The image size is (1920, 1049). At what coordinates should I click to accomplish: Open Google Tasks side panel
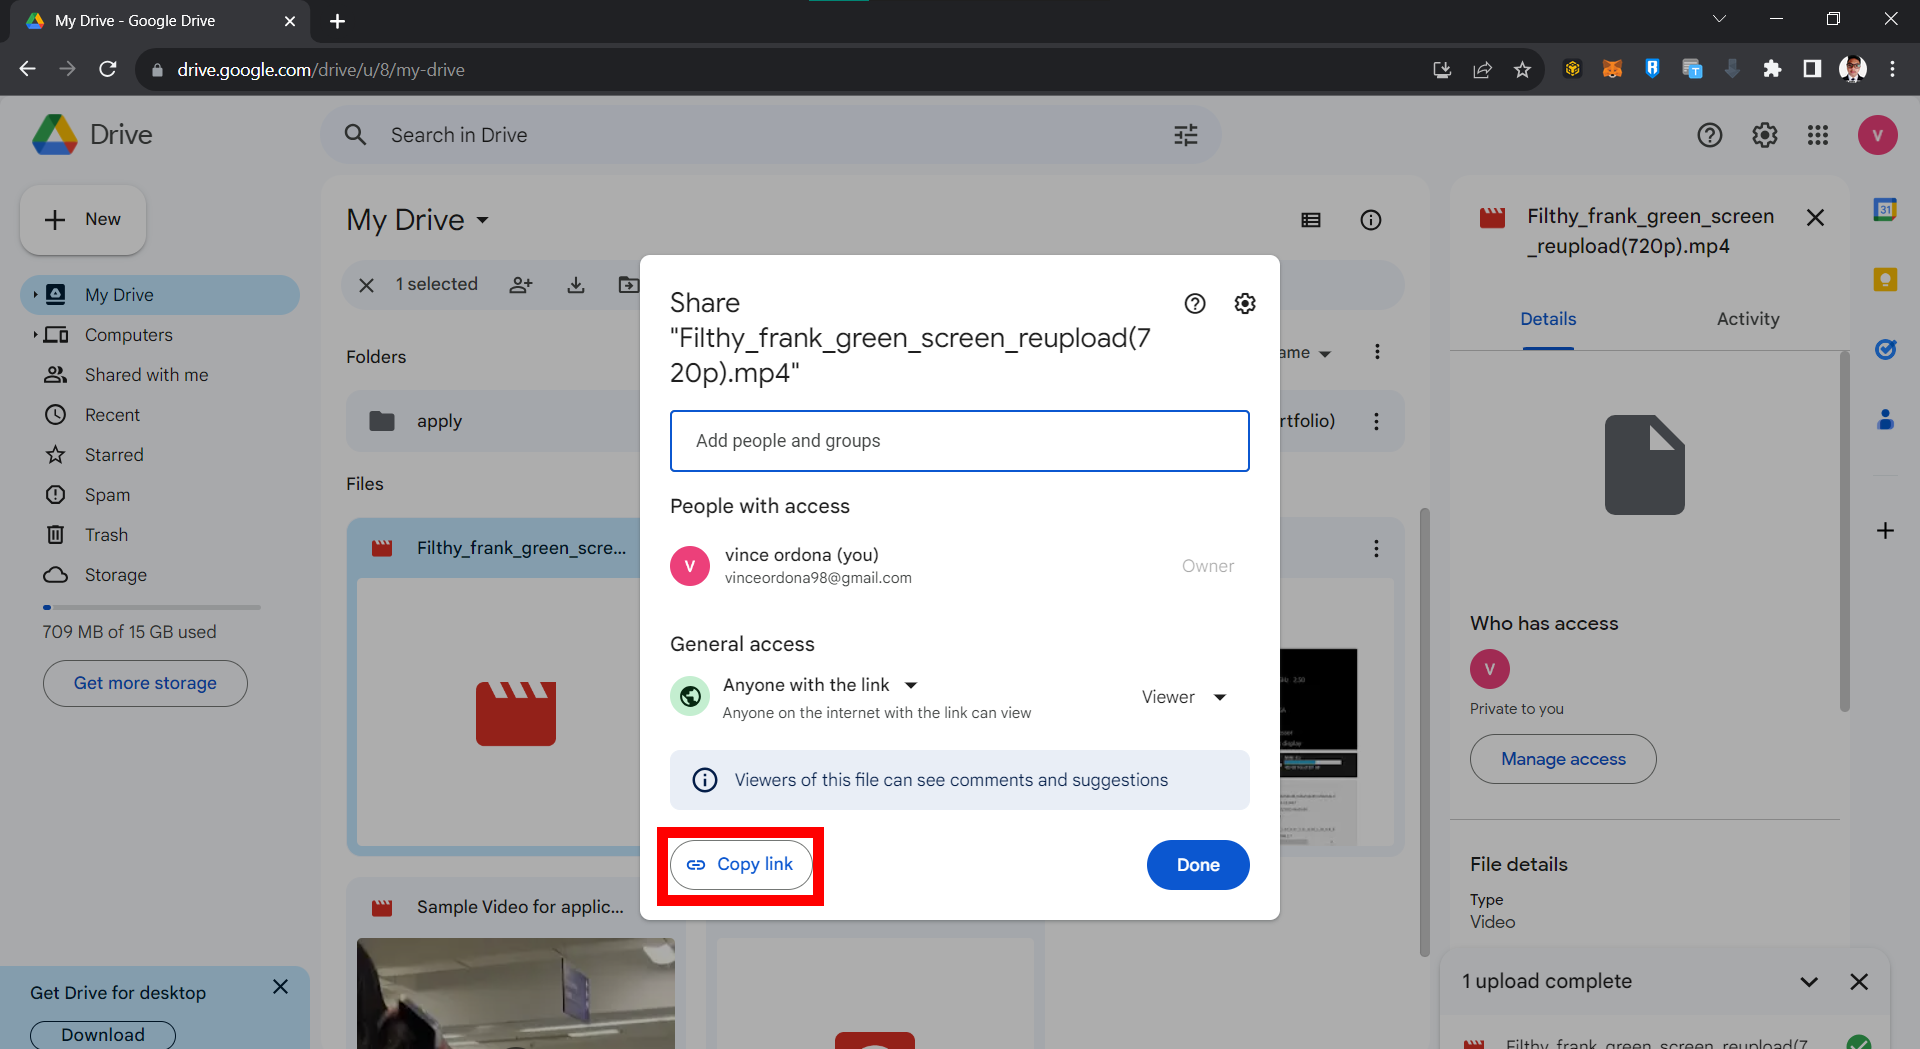click(x=1887, y=350)
